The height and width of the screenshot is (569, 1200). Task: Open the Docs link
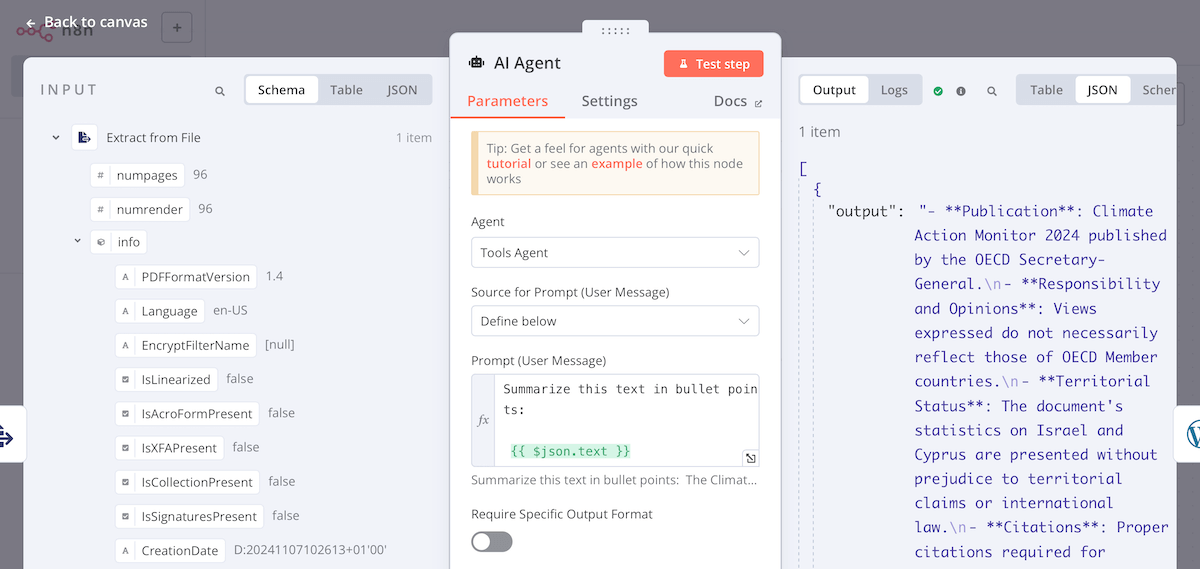pyautogui.click(x=738, y=101)
